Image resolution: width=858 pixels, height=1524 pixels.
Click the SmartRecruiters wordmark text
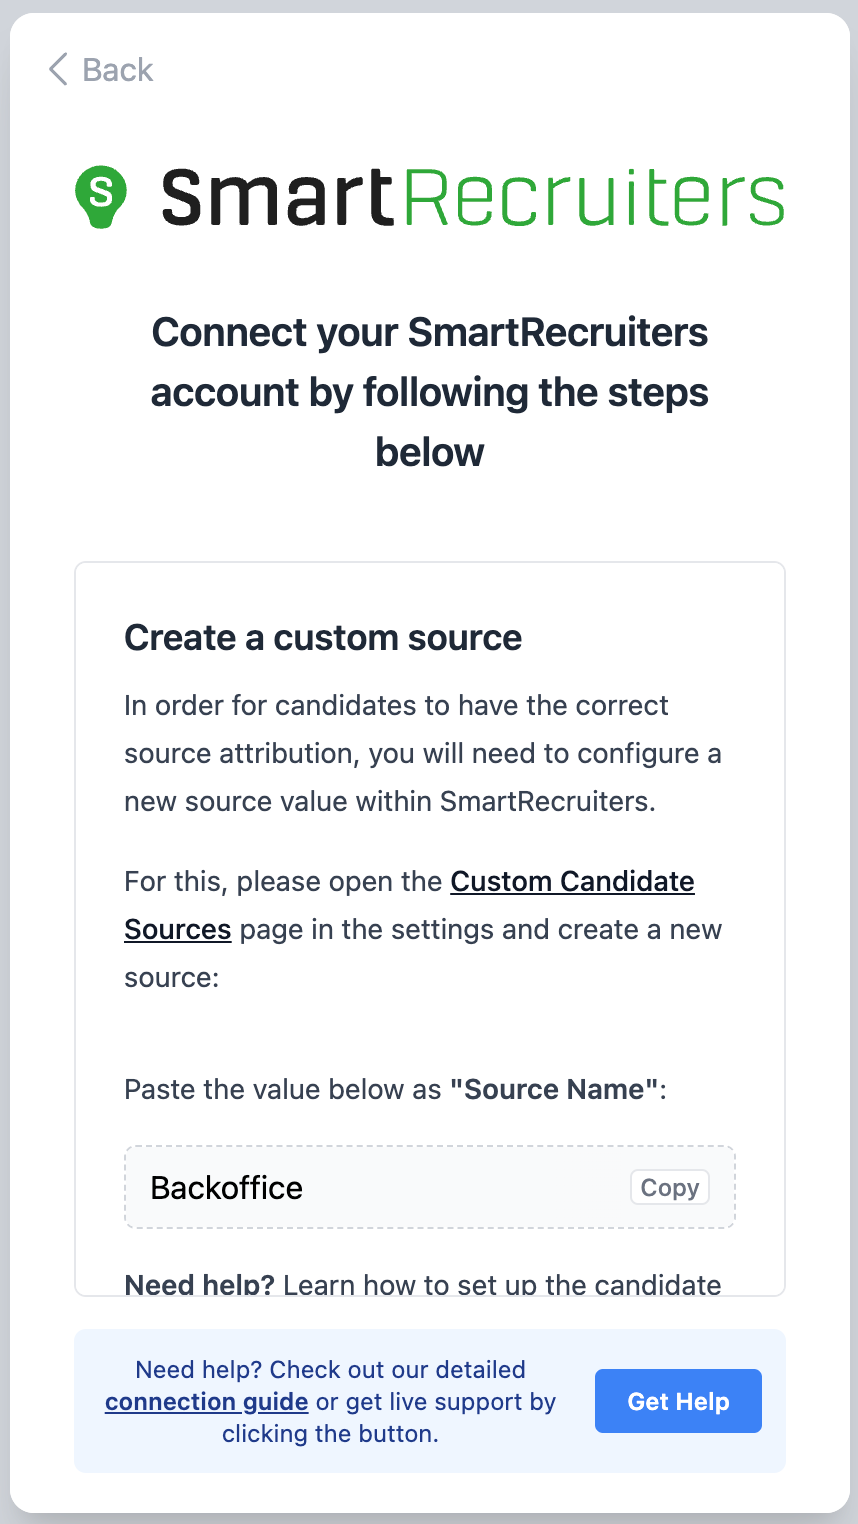[x=472, y=196]
